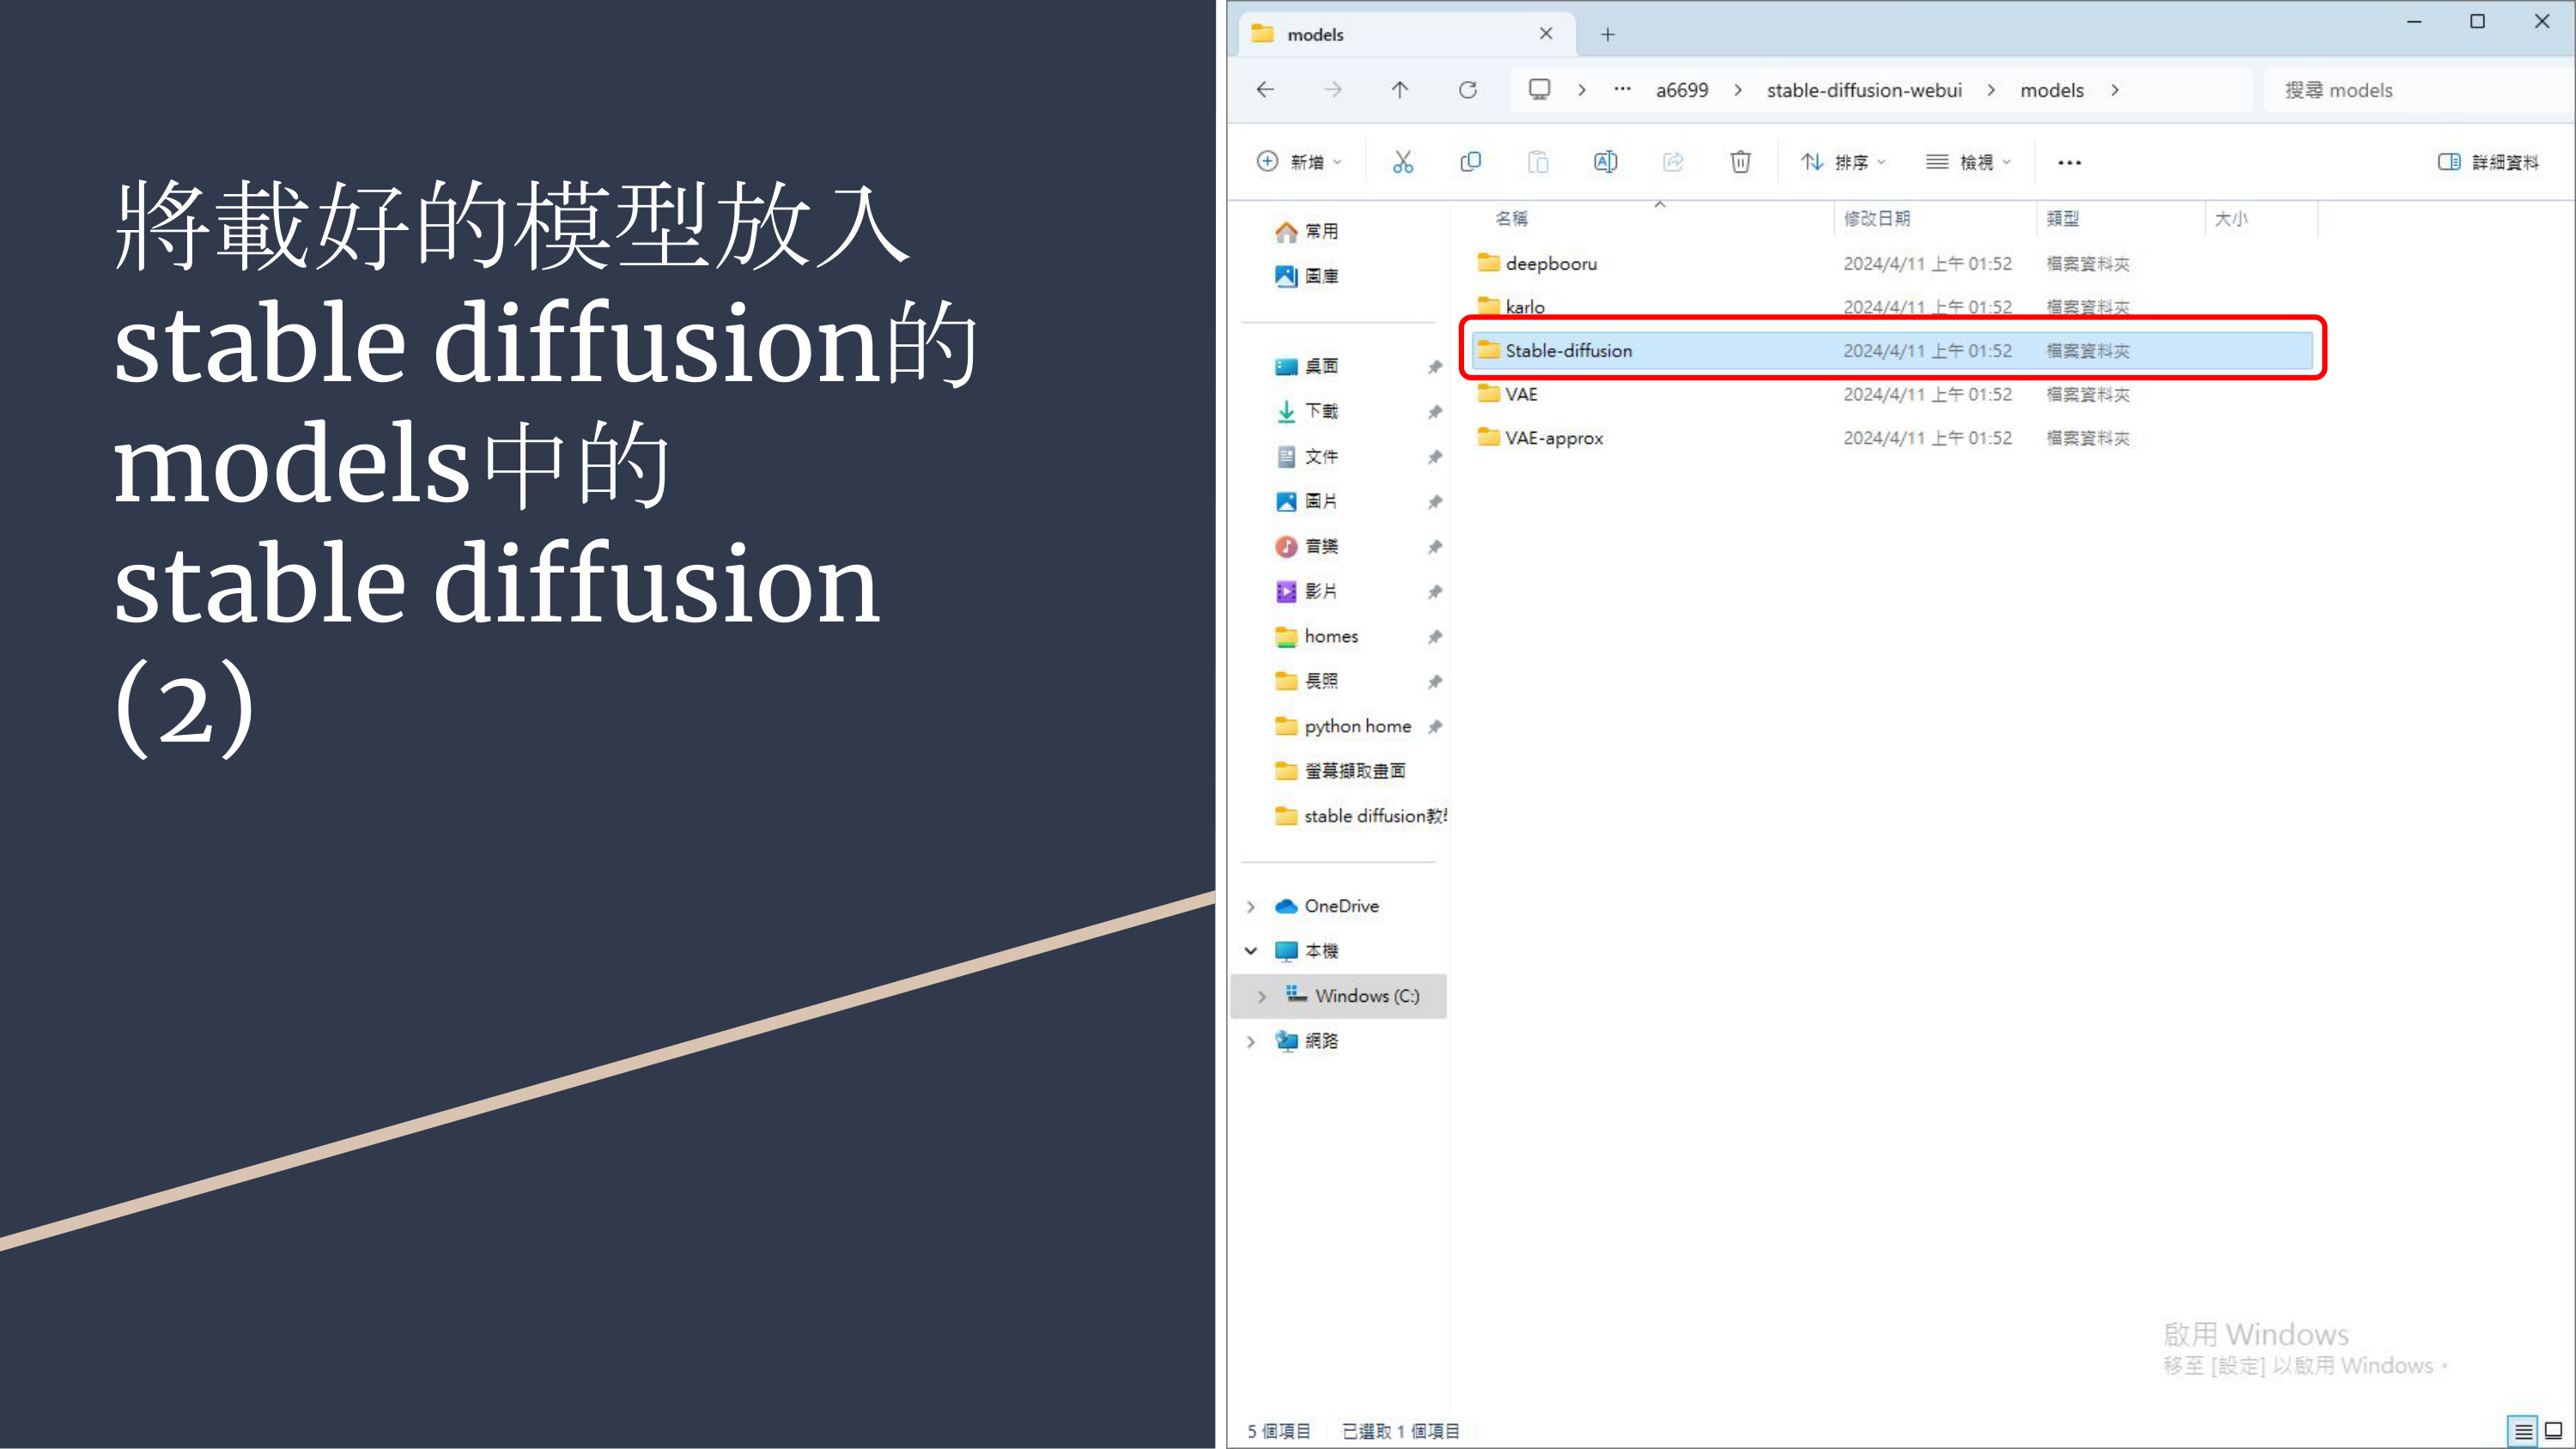
Task: Copy the selected folder using copy icon
Action: point(1470,162)
